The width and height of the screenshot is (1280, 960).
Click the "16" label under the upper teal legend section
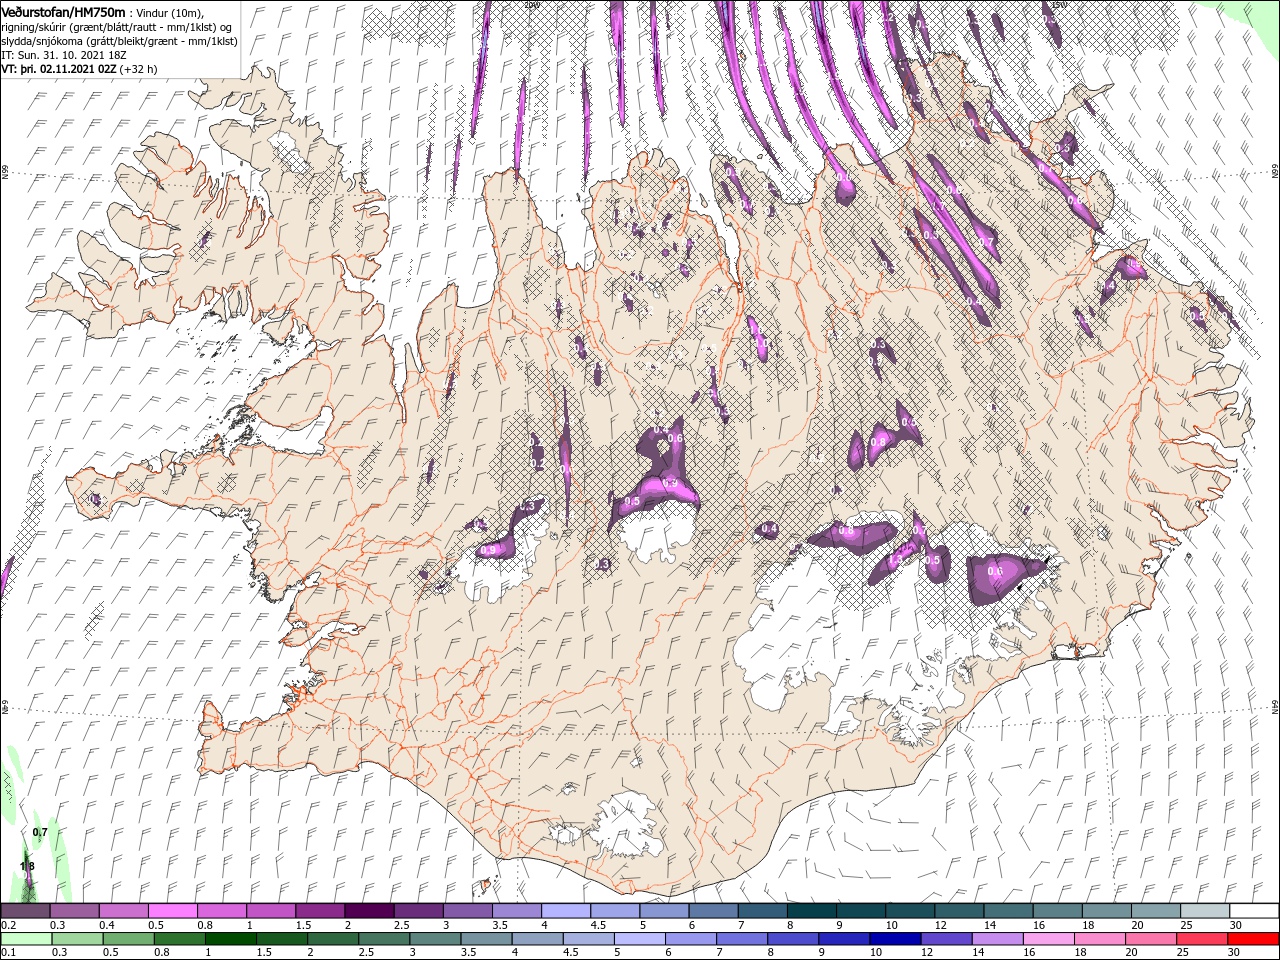pos(1040,925)
